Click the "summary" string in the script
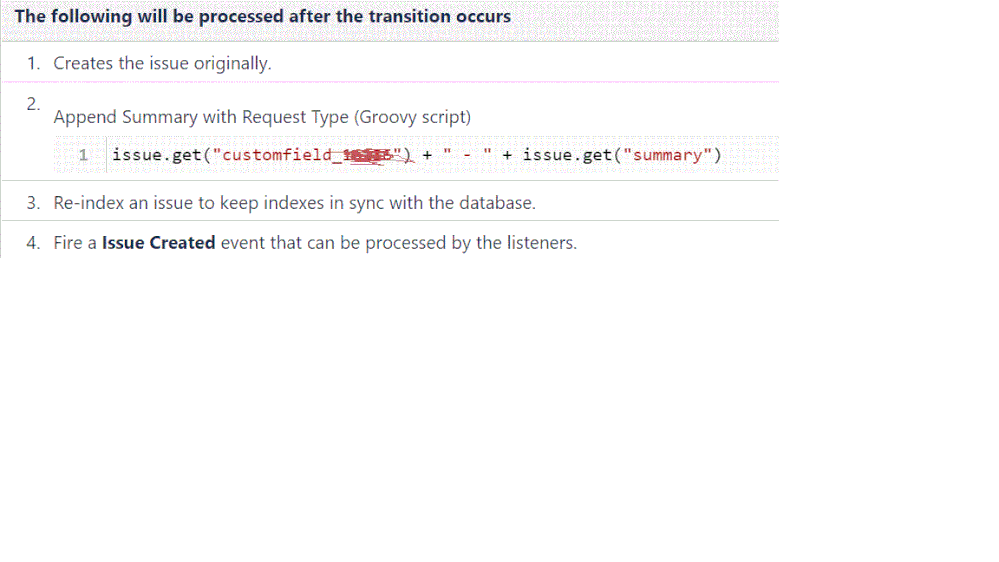 [x=668, y=155]
